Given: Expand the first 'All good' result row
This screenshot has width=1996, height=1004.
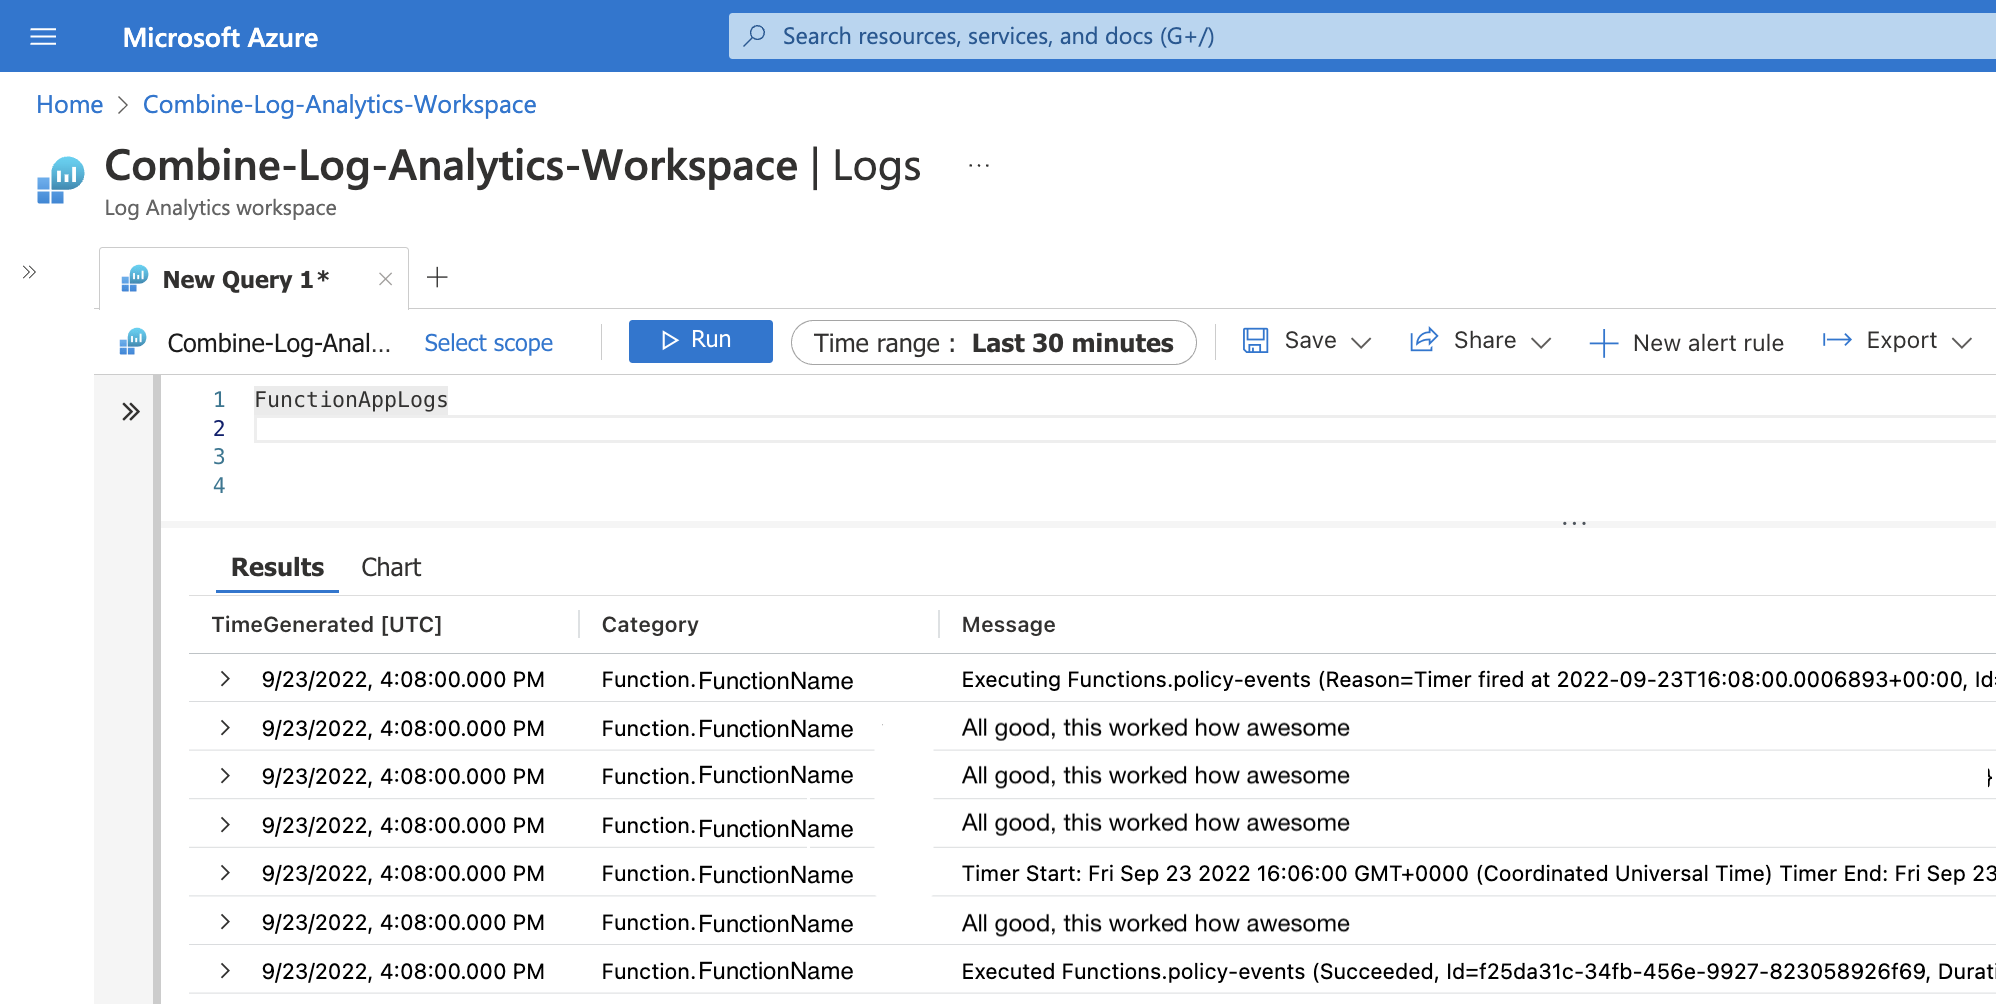Looking at the screenshot, I should coord(225,728).
